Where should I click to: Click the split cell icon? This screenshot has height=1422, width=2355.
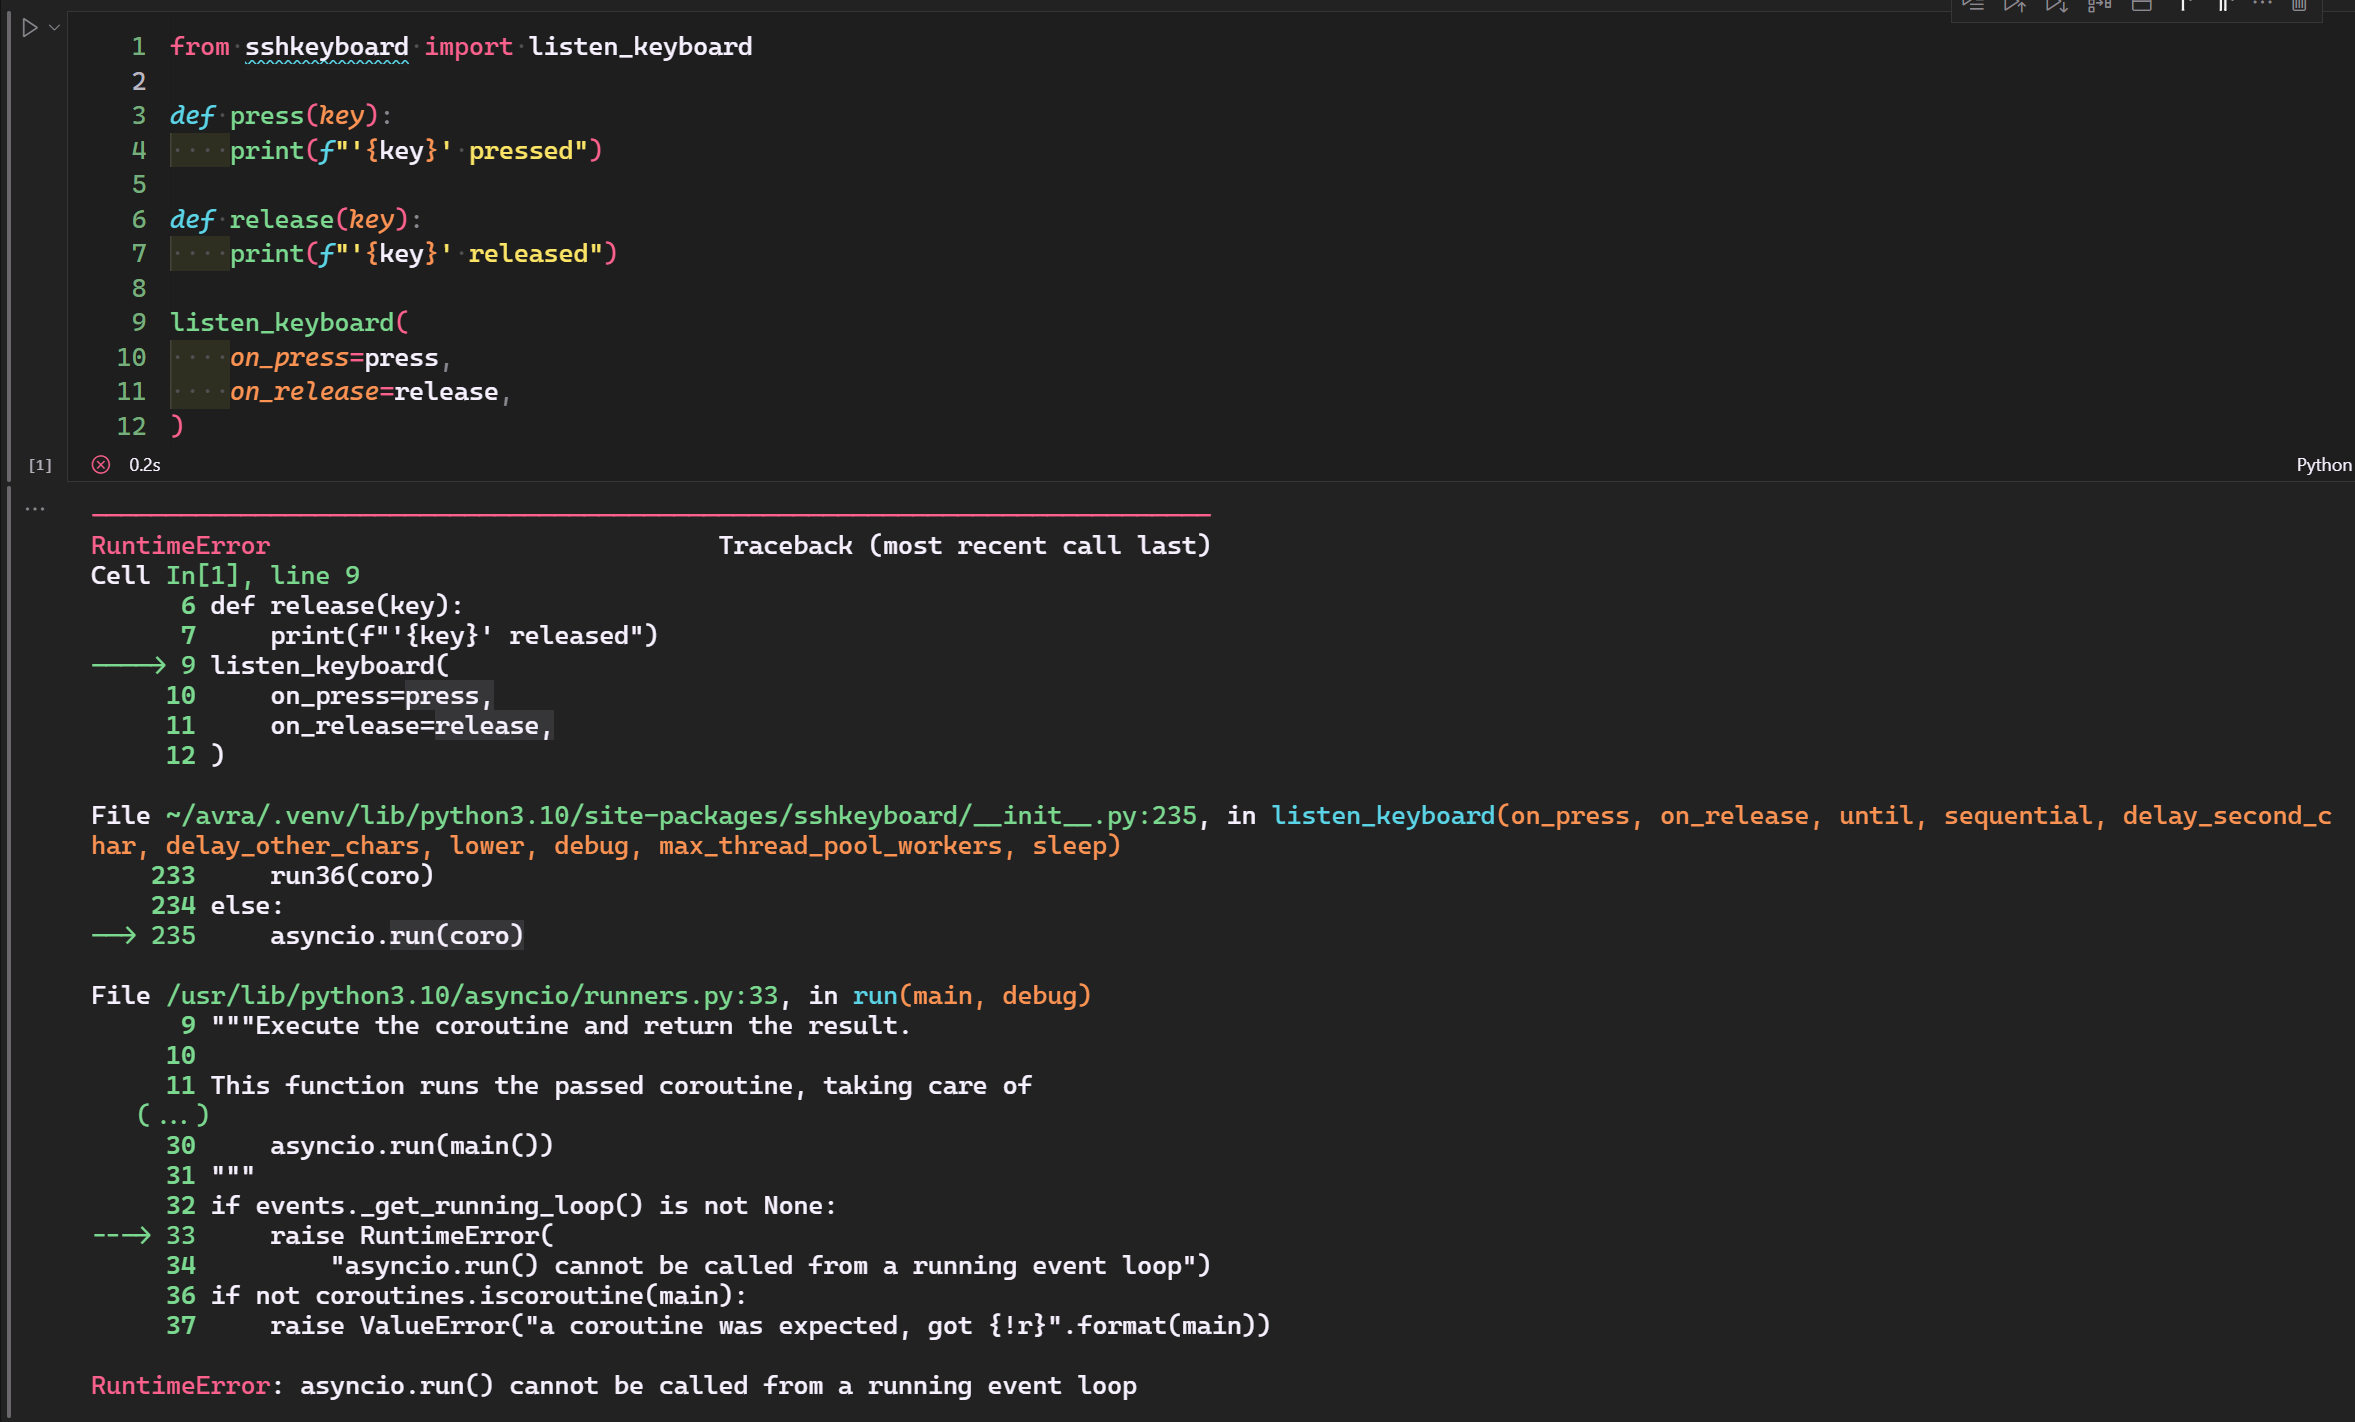[x=2141, y=5]
